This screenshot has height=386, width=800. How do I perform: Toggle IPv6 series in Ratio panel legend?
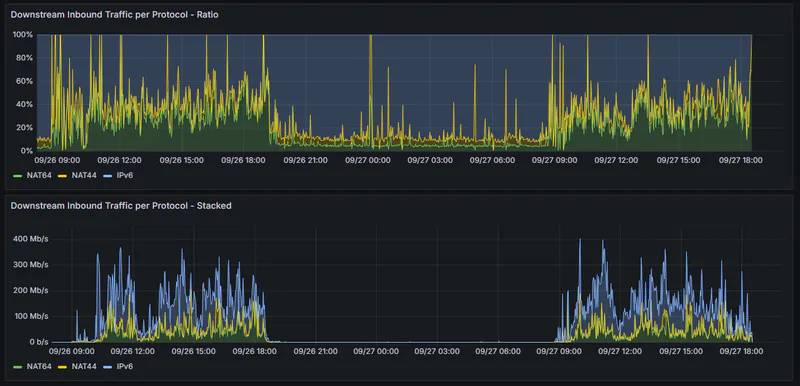[x=125, y=175]
